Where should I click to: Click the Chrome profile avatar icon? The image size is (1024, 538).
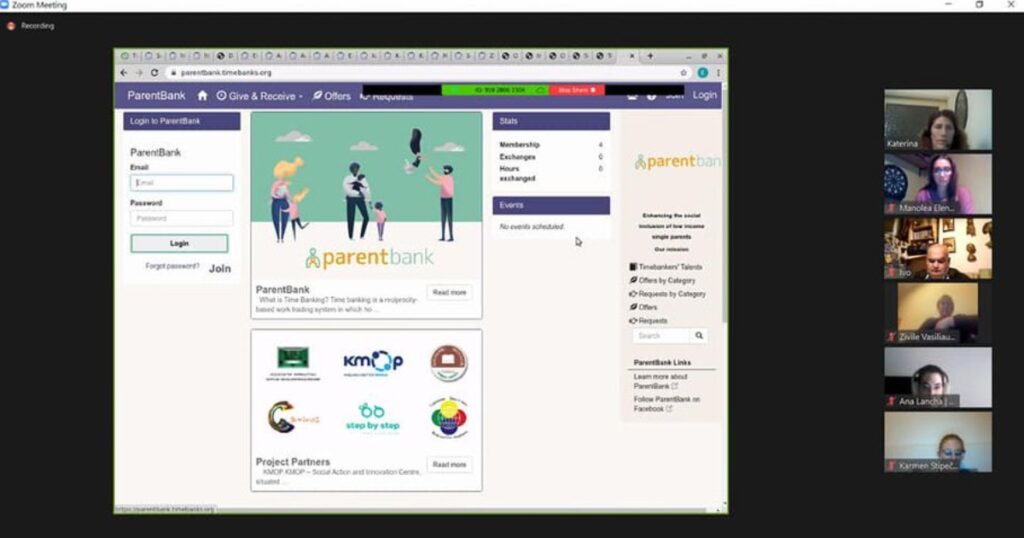click(703, 73)
